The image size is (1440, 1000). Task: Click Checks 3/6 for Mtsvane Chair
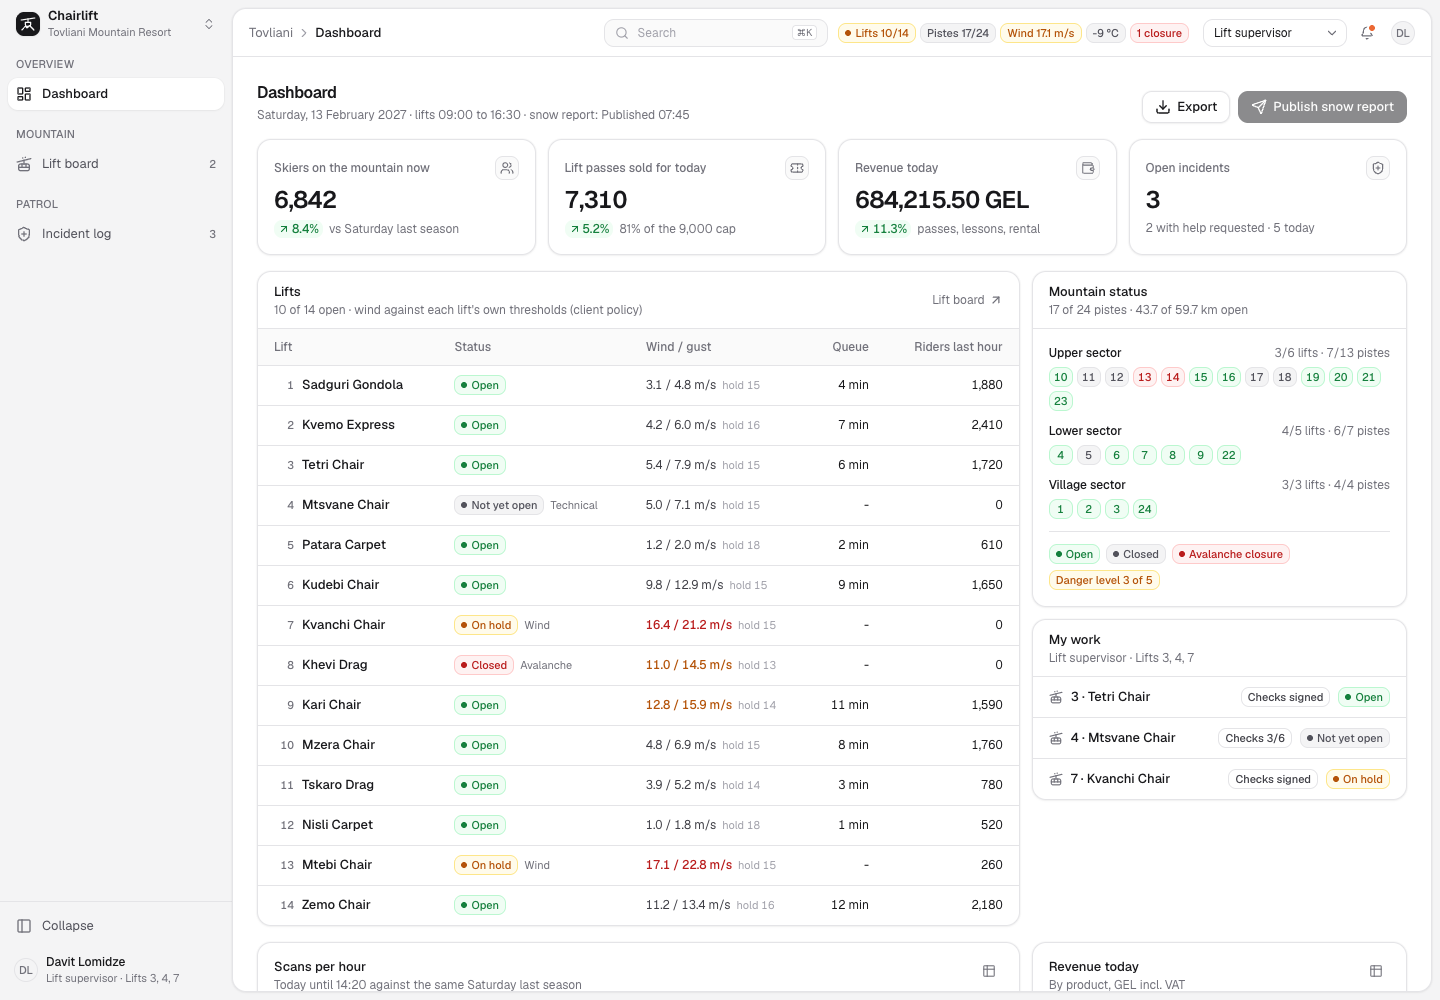(1256, 738)
